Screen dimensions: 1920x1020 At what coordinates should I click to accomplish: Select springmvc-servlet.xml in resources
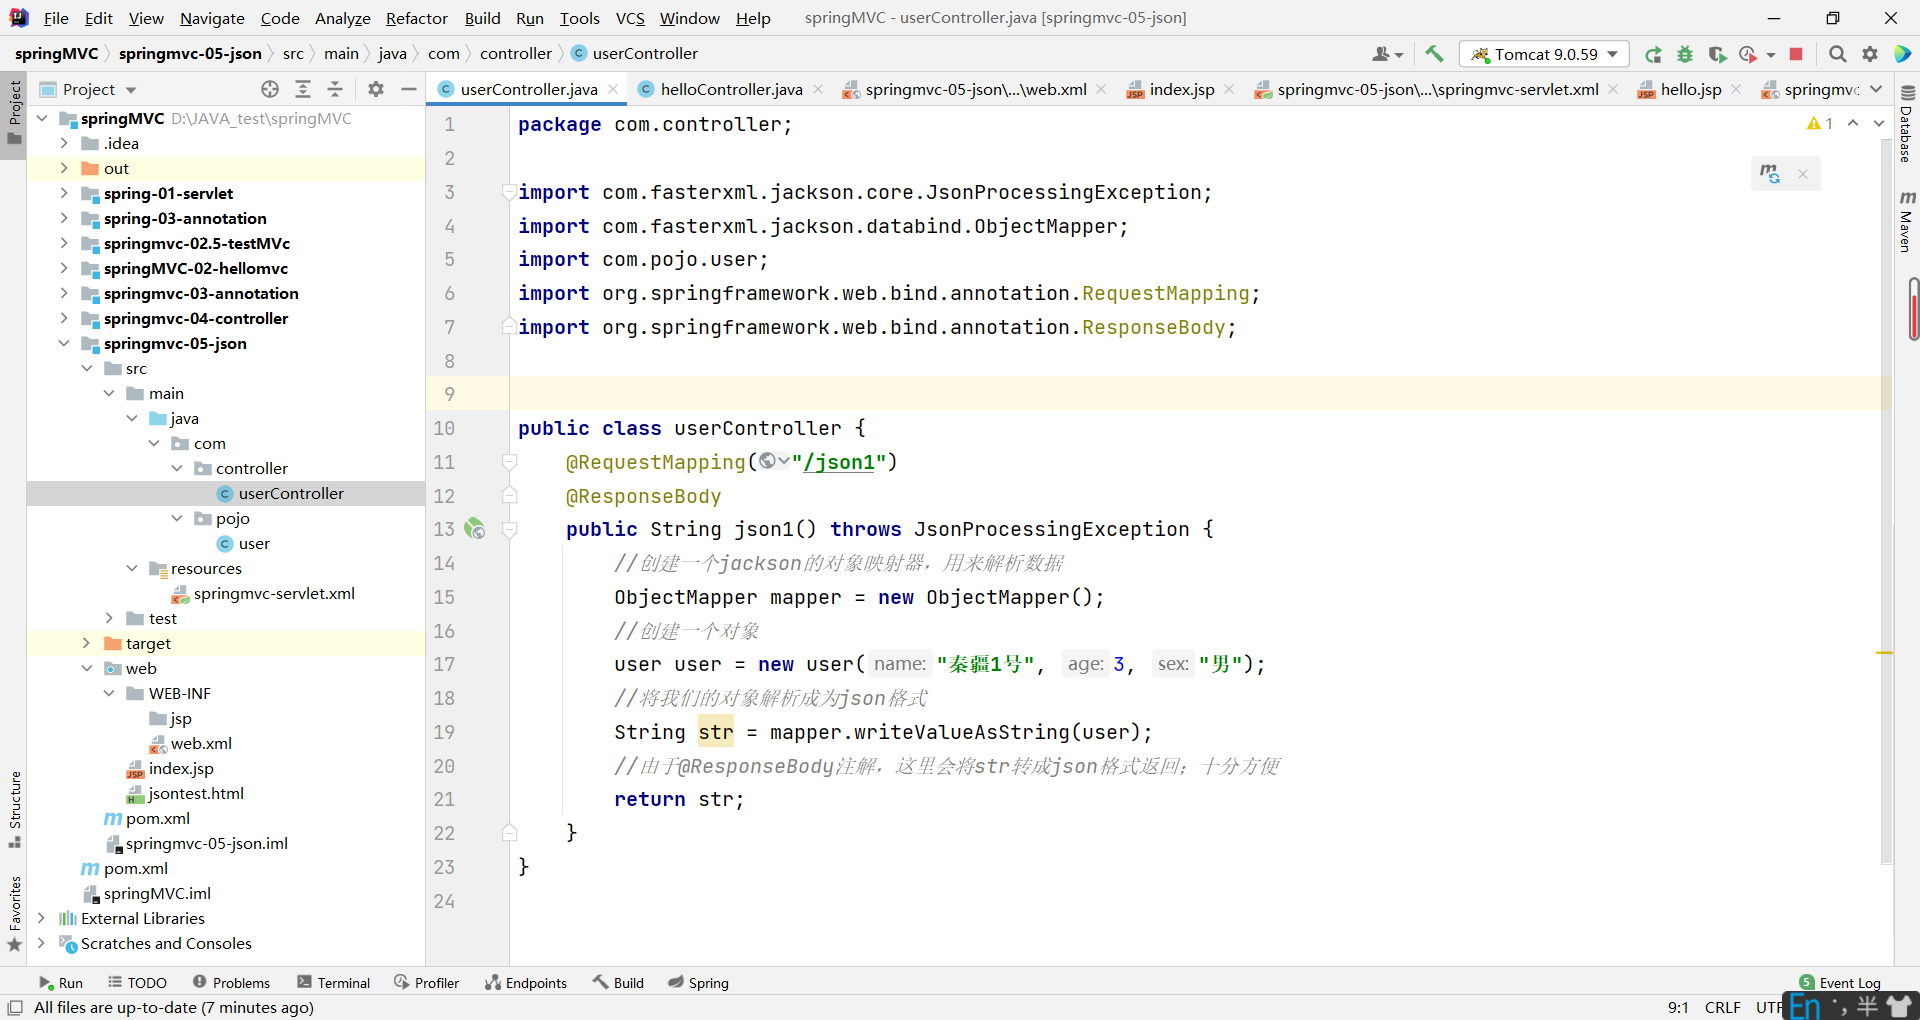(x=274, y=593)
